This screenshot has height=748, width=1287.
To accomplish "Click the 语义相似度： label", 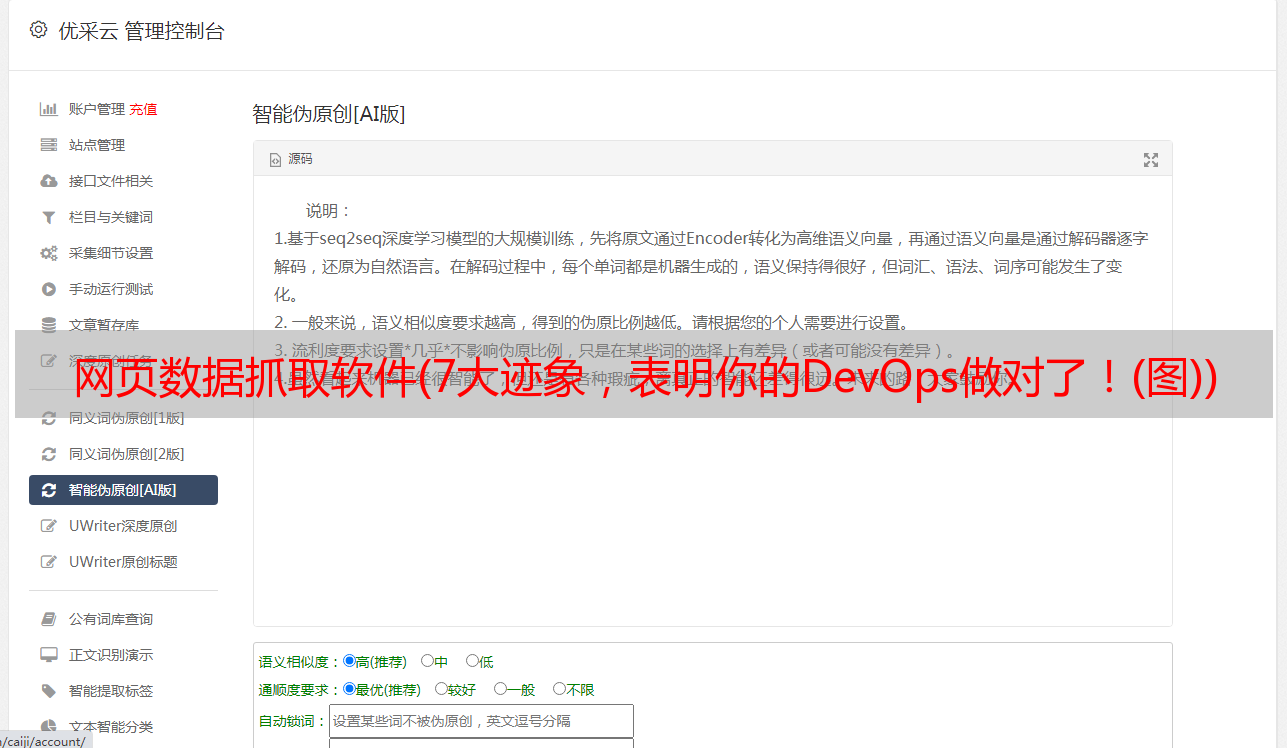I will pos(300,662).
